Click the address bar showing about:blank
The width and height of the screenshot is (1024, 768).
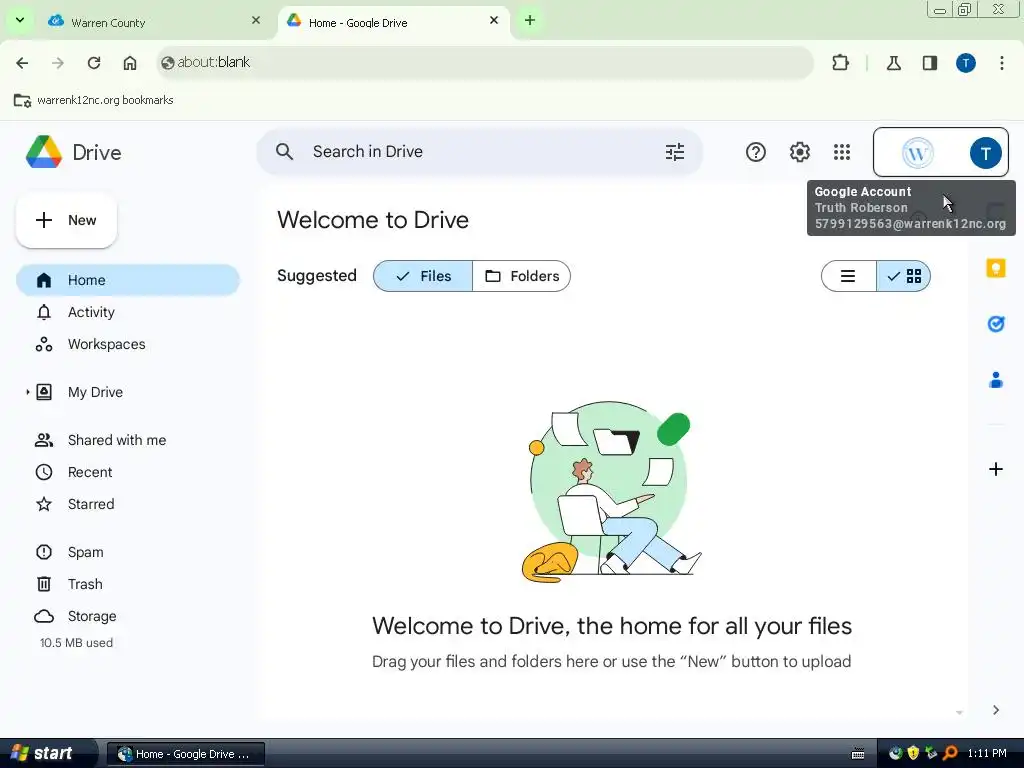coord(485,63)
